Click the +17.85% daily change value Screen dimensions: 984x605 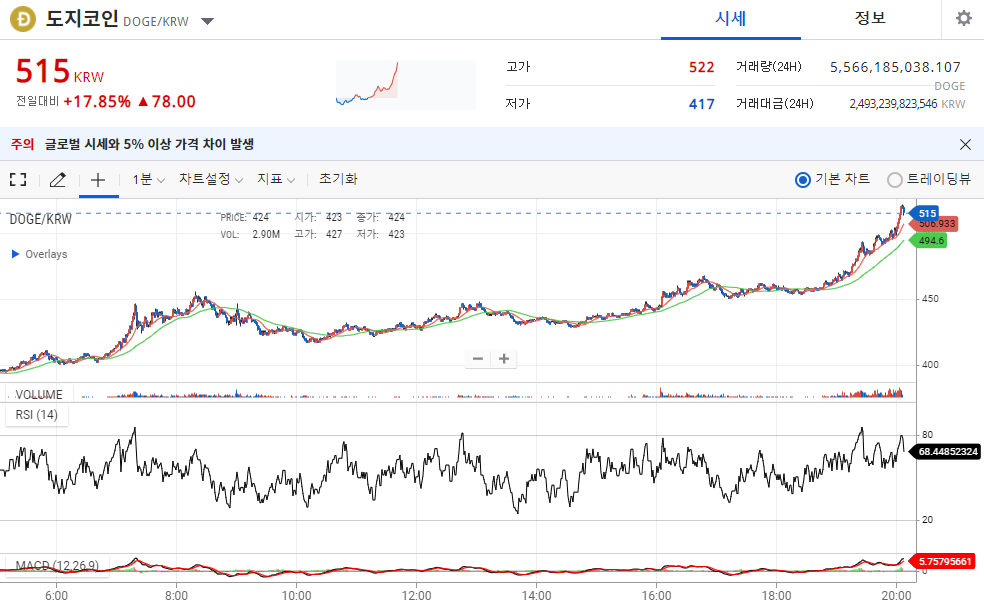97,102
